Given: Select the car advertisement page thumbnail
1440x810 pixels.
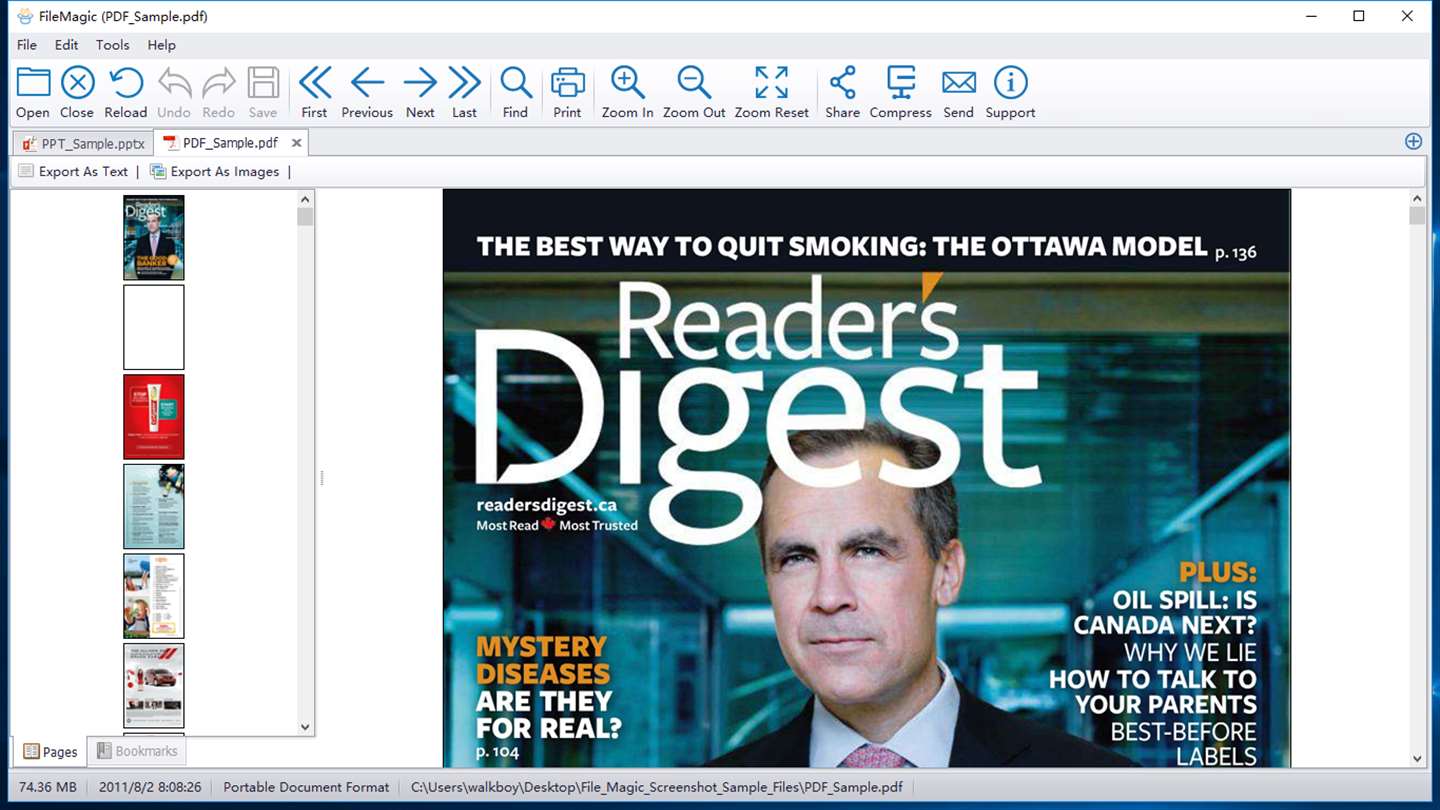Looking at the screenshot, I should point(154,685).
